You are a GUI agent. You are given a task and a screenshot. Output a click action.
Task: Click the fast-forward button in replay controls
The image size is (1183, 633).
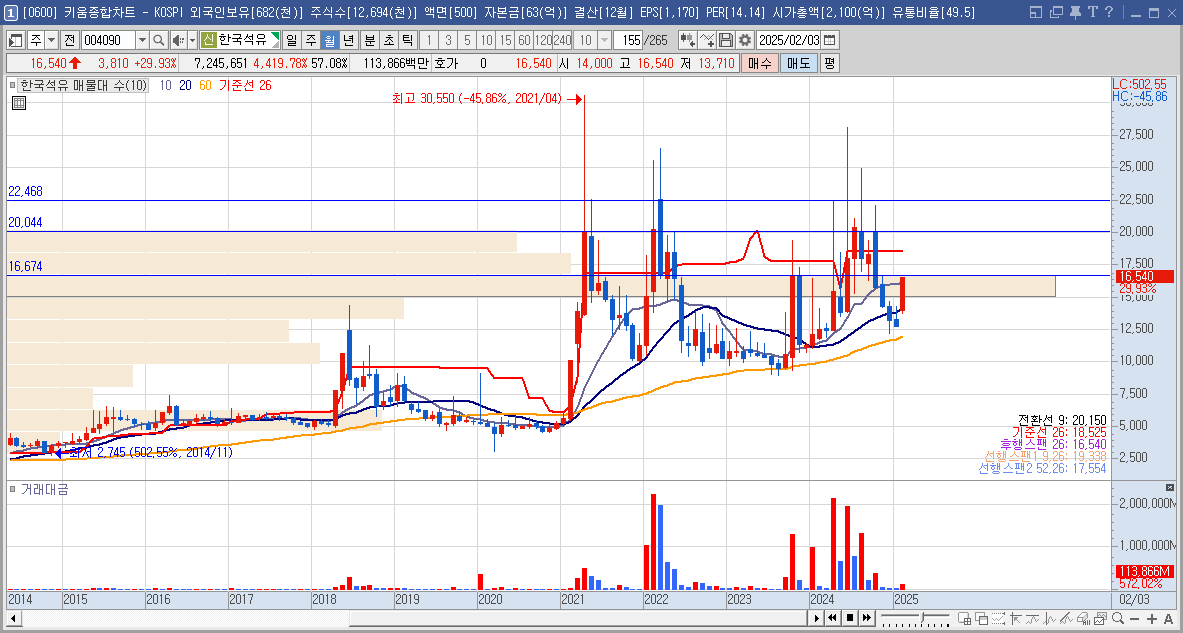click(x=868, y=618)
